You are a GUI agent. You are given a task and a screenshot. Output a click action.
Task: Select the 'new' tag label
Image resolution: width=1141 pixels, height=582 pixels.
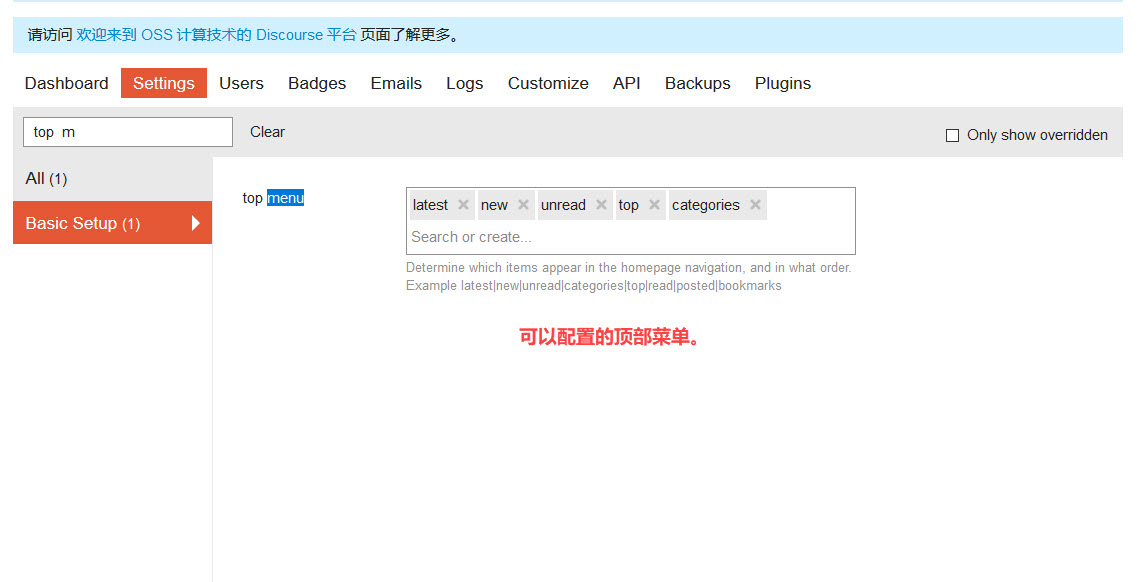pos(494,205)
